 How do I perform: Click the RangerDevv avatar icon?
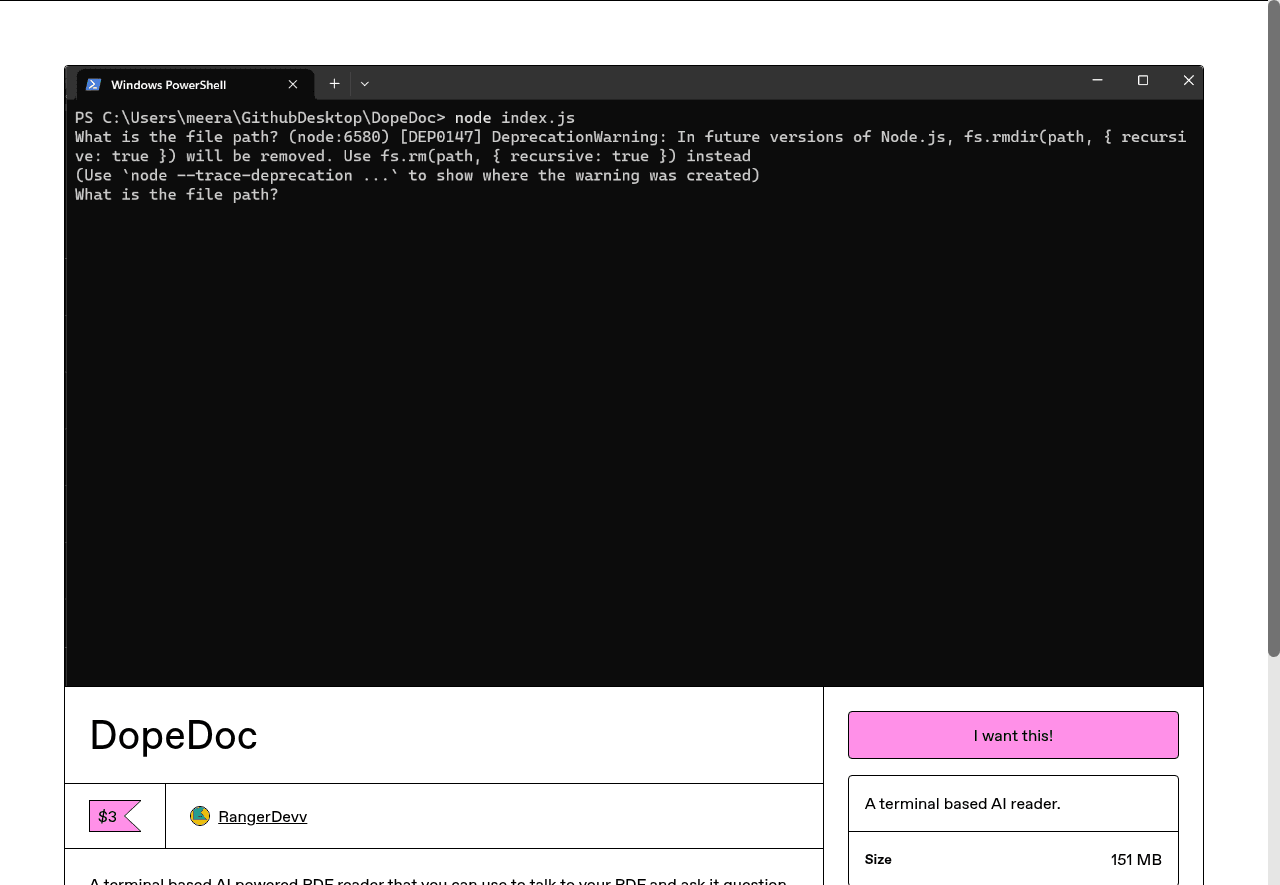pyautogui.click(x=200, y=816)
